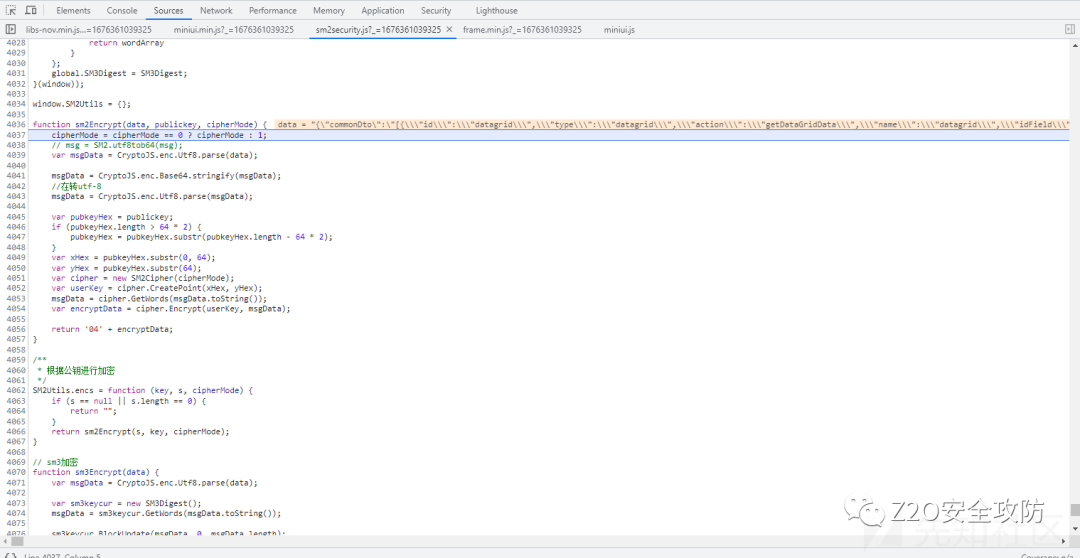This screenshot has width=1080, height=558.
Task: Click the "return '04' + encryptData;" line
Action: 112,329
